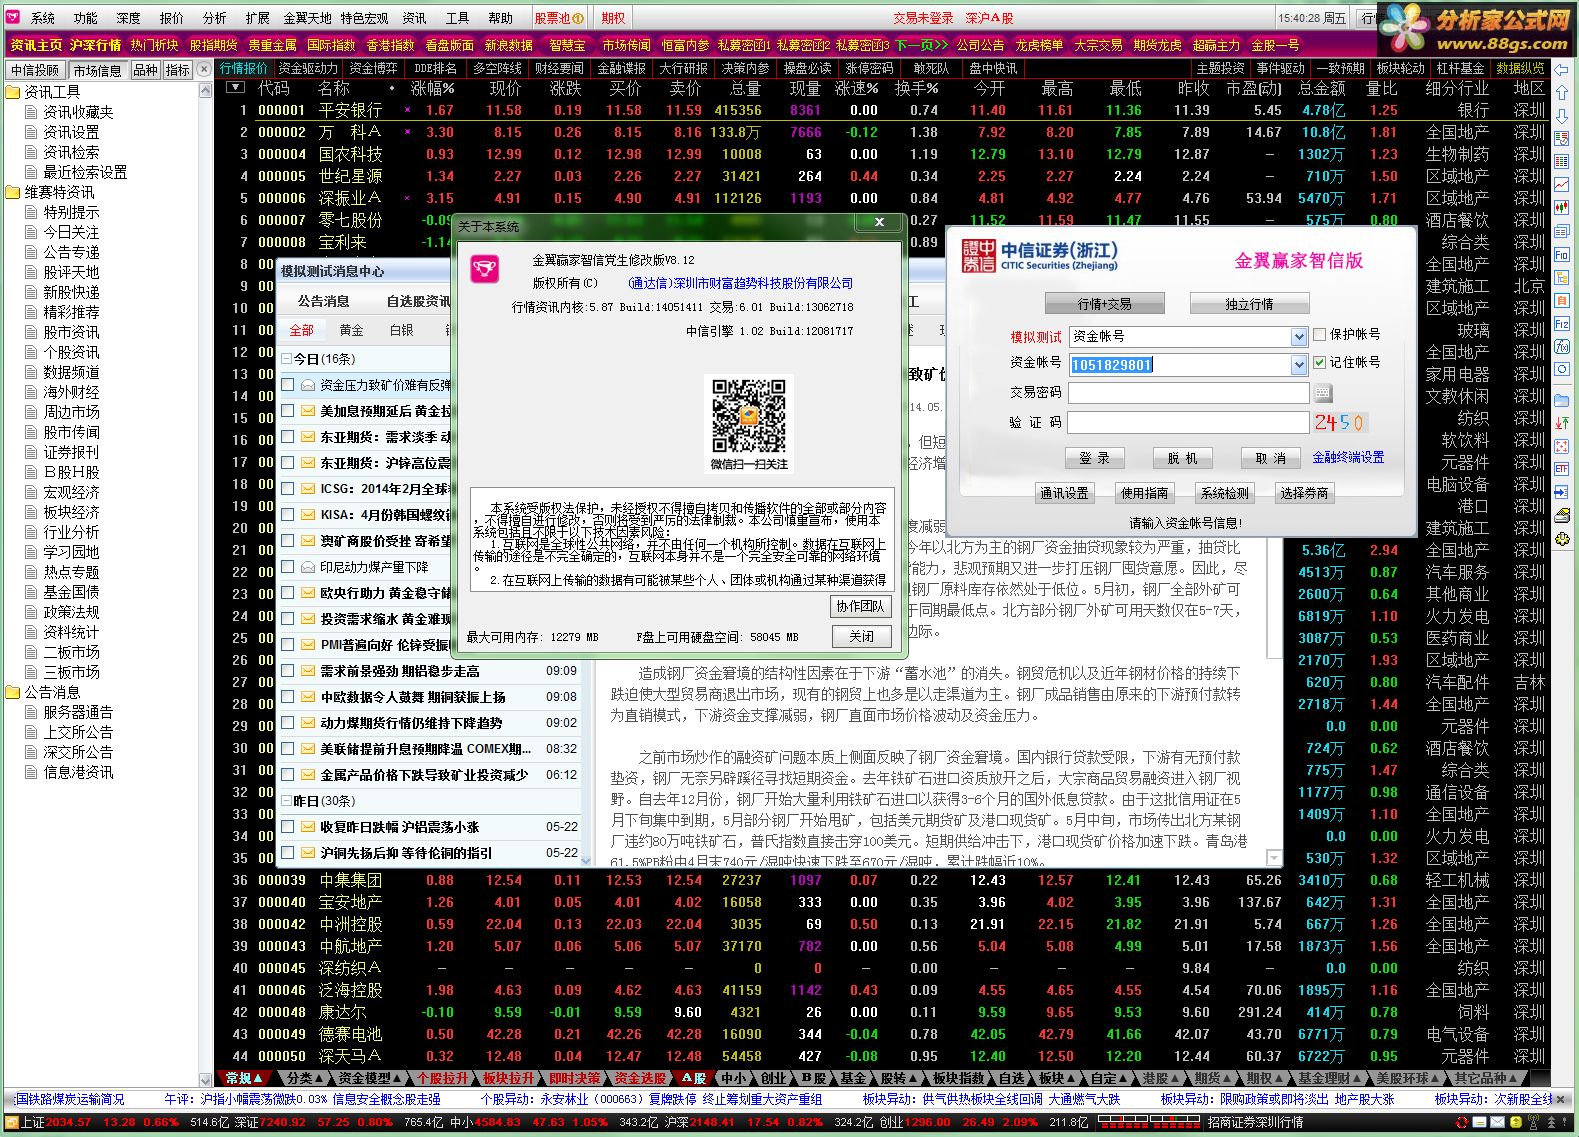Image resolution: width=1579 pixels, height=1137 pixels.
Task: Click the 登录 button
Action: (x=1094, y=458)
